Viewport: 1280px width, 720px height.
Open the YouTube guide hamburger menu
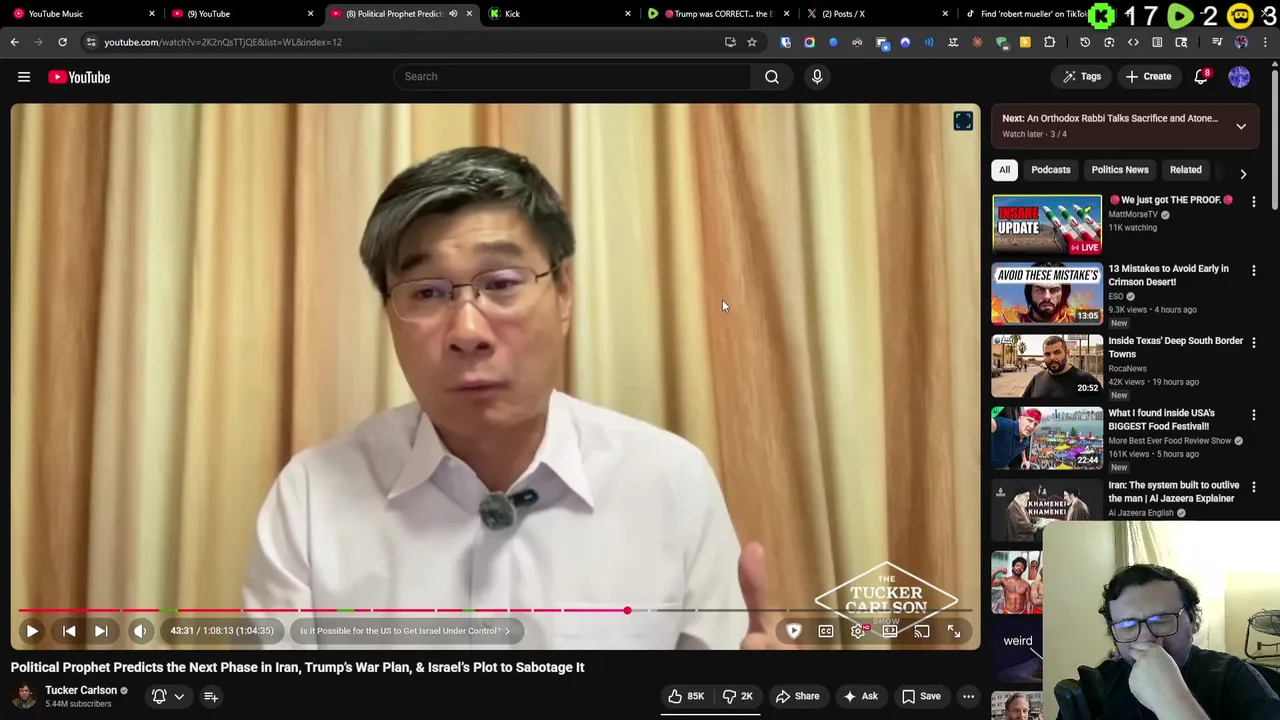click(x=24, y=77)
